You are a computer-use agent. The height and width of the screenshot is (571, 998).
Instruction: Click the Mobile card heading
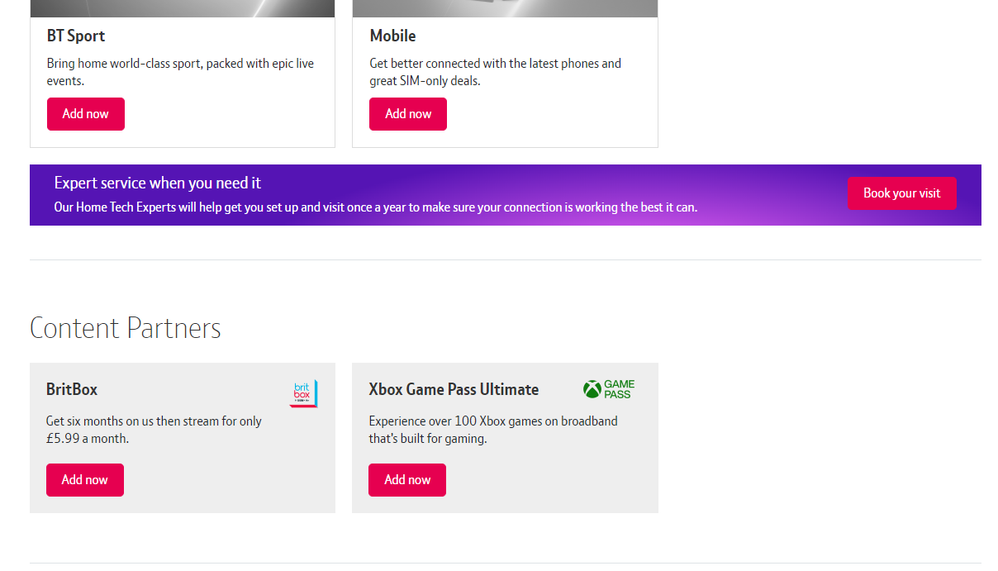point(393,36)
